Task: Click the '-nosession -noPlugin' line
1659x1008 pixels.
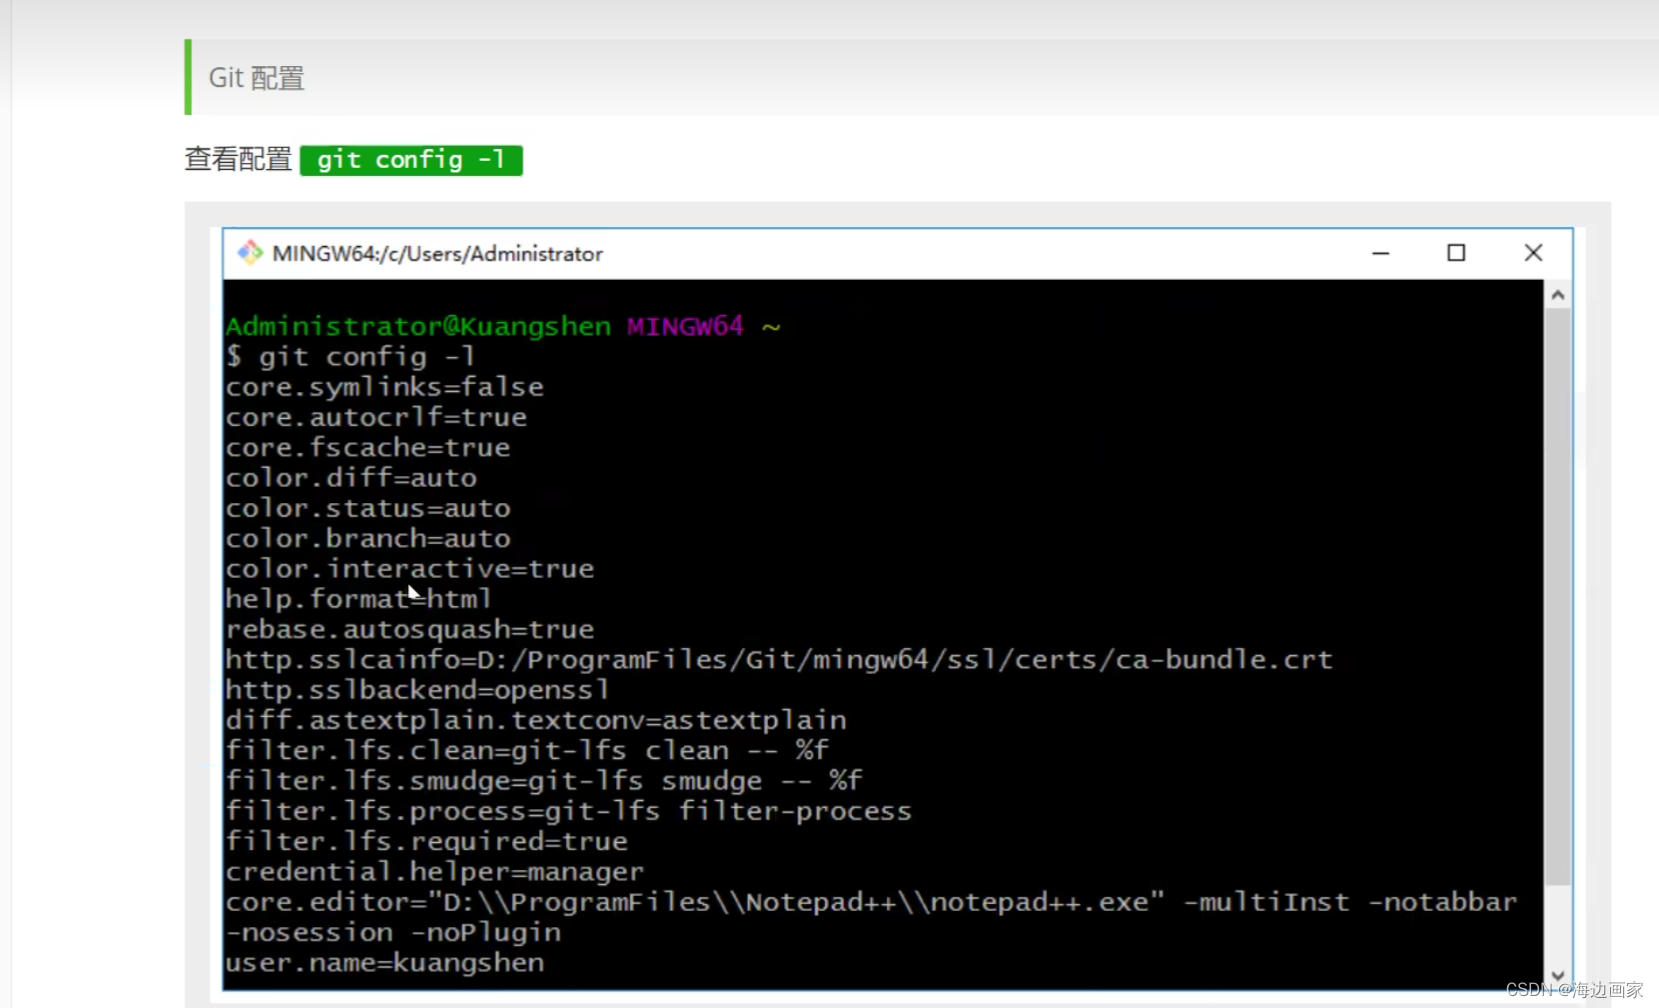Action: 393,932
